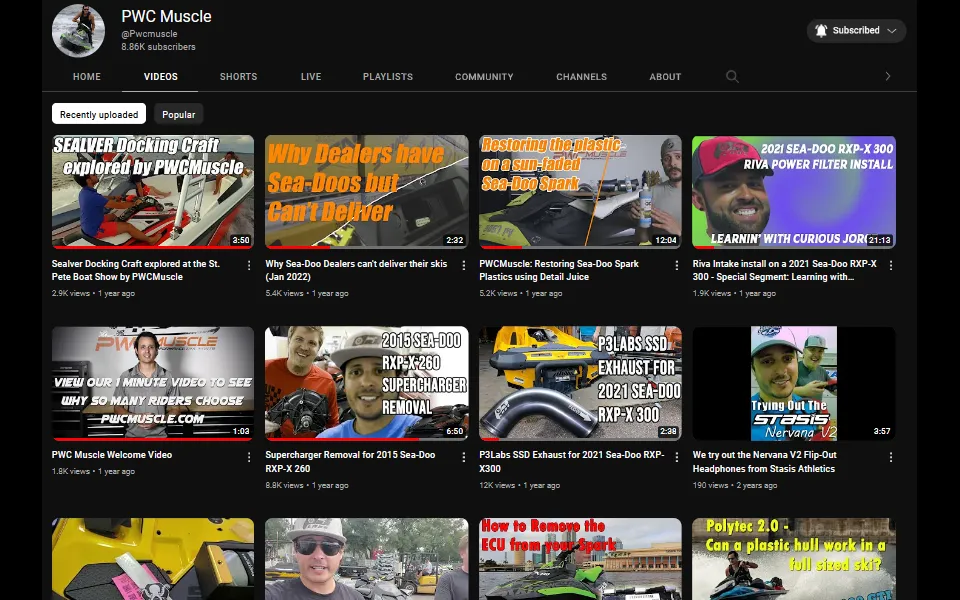960x600 pixels.
Task: Play the Sealver Docking Craft thumbnail
Action: (x=152, y=191)
